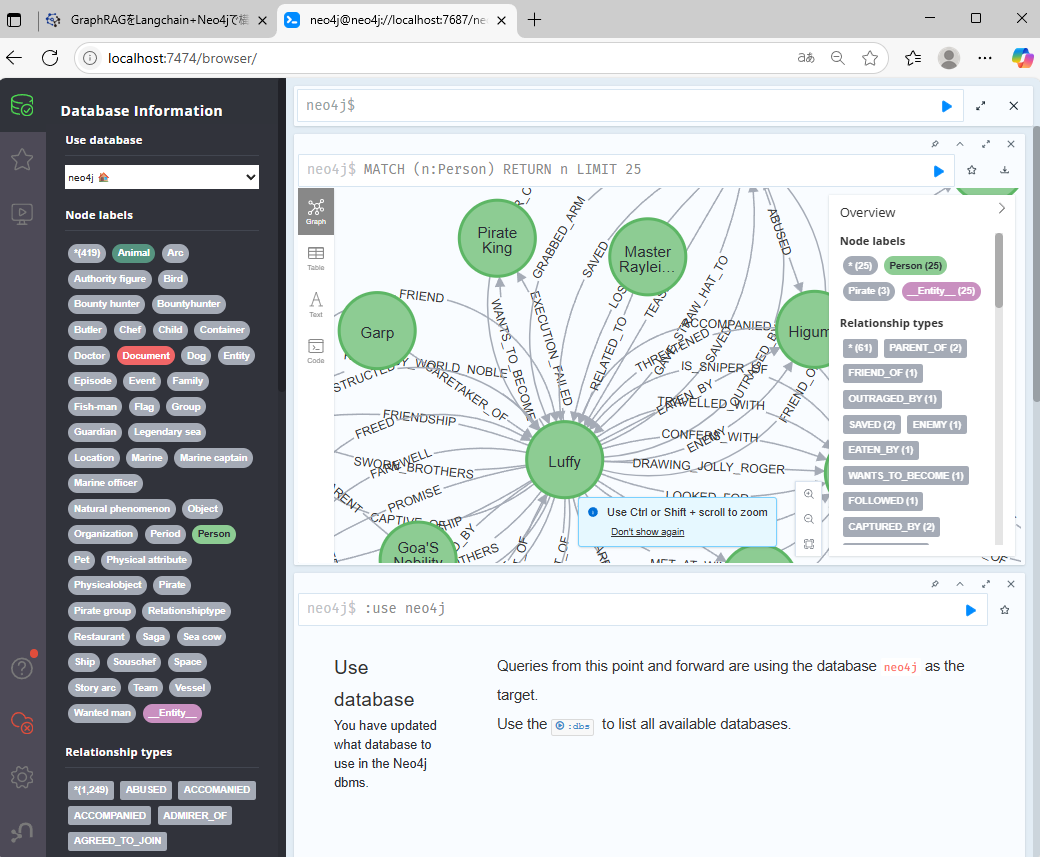Collapse the :use neo4j frame
The height and width of the screenshot is (857, 1040).
point(960,584)
